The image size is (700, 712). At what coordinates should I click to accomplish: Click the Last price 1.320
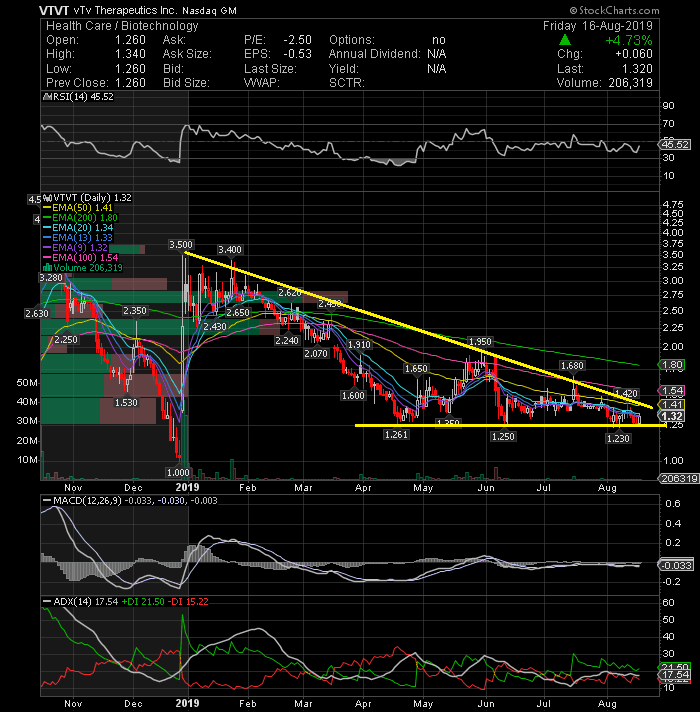(637, 69)
